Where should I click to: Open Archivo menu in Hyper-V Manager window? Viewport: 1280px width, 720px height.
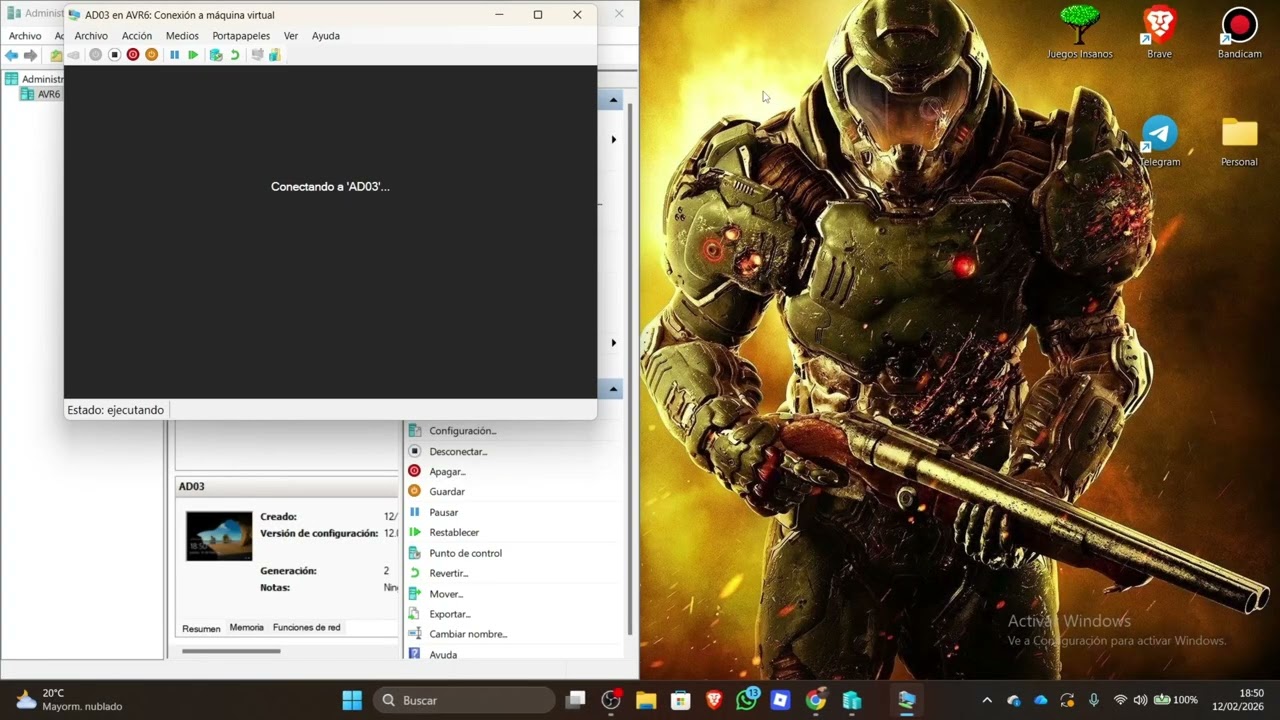[25, 36]
